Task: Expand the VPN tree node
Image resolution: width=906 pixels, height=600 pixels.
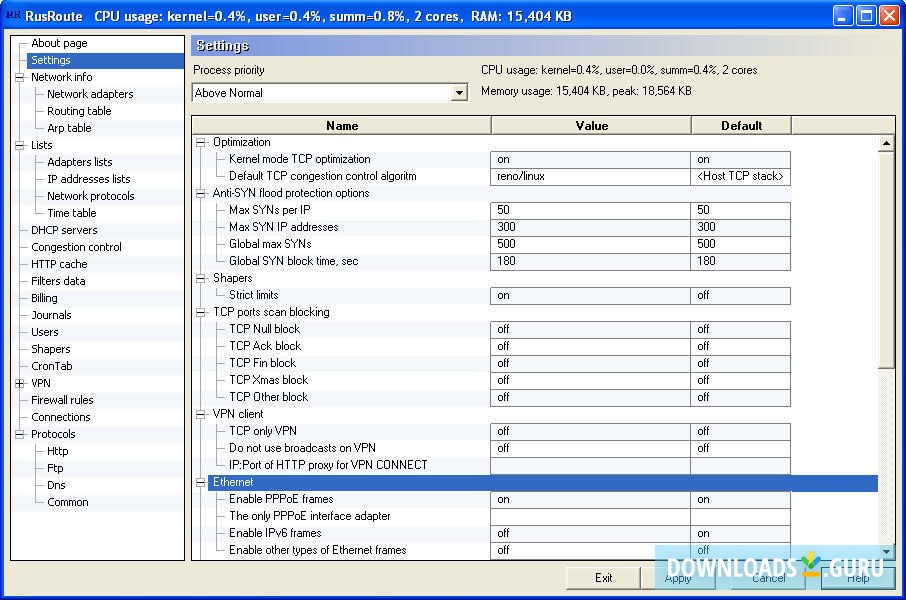Action: [20, 383]
